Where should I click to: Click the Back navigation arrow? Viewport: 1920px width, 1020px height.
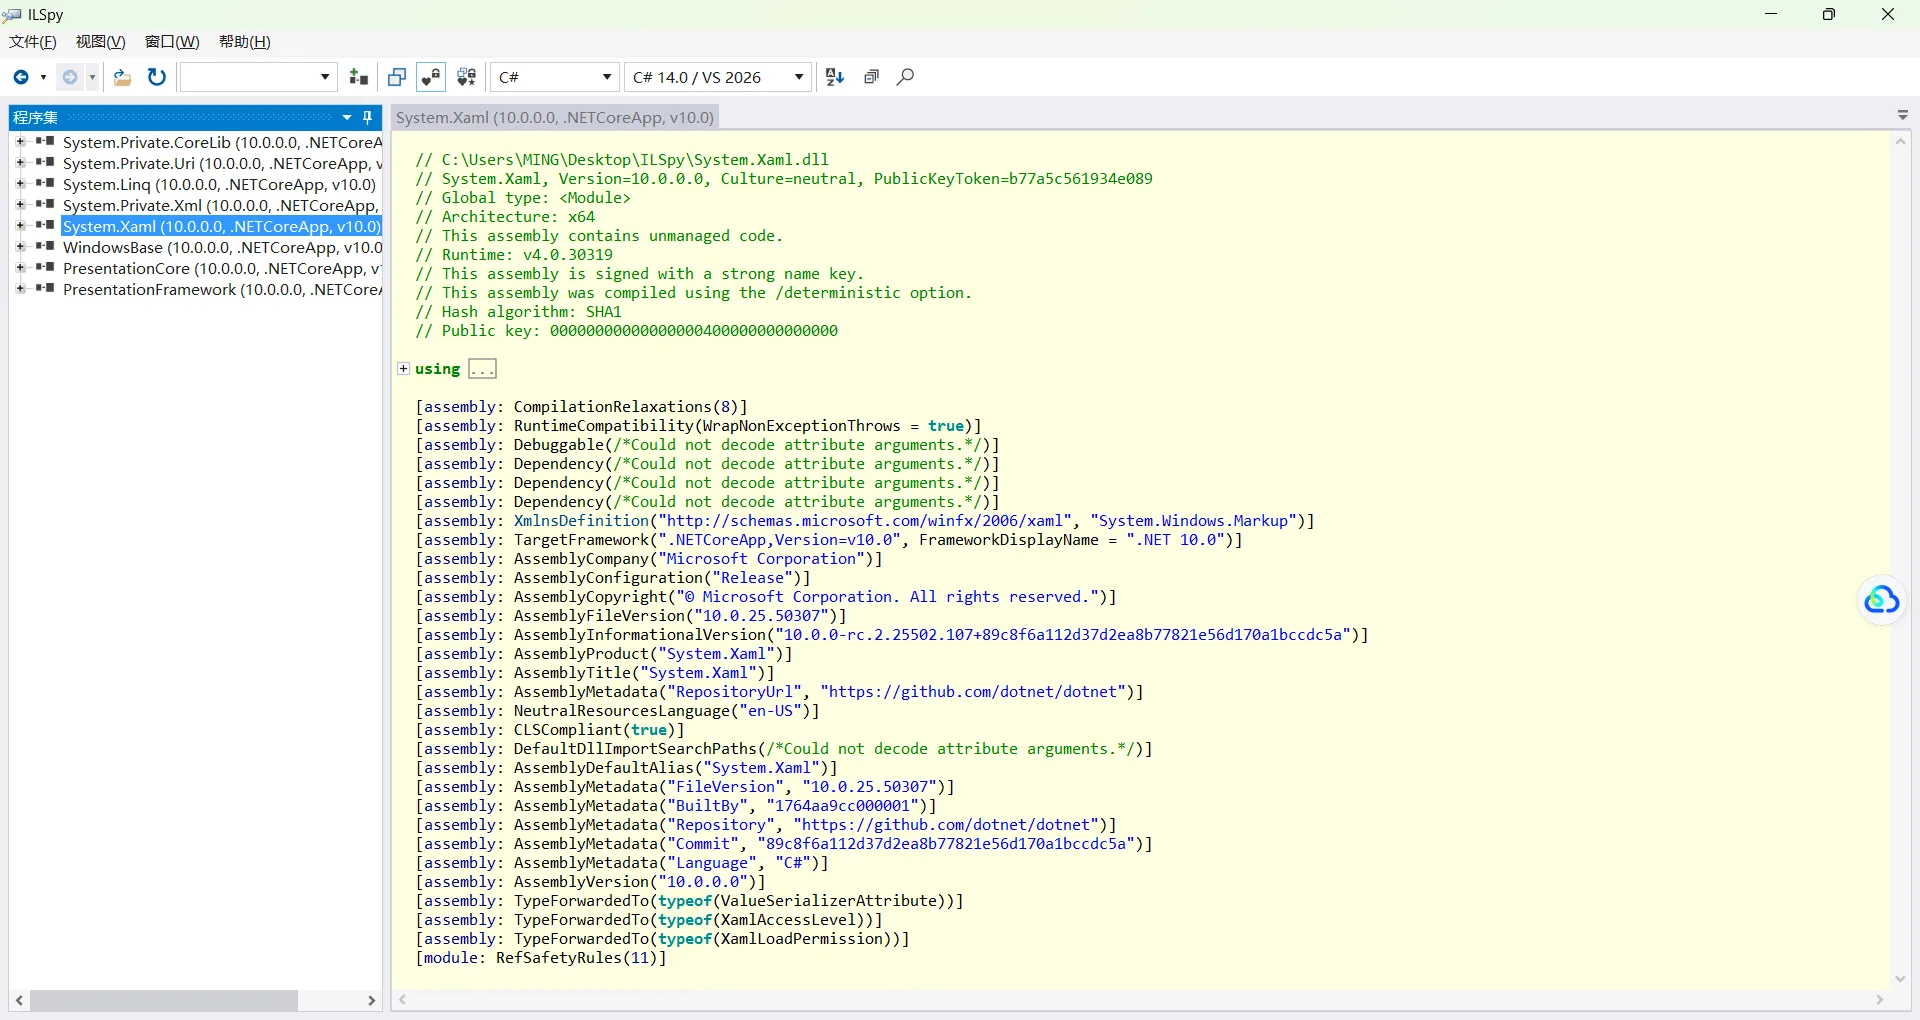pos(21,77)
